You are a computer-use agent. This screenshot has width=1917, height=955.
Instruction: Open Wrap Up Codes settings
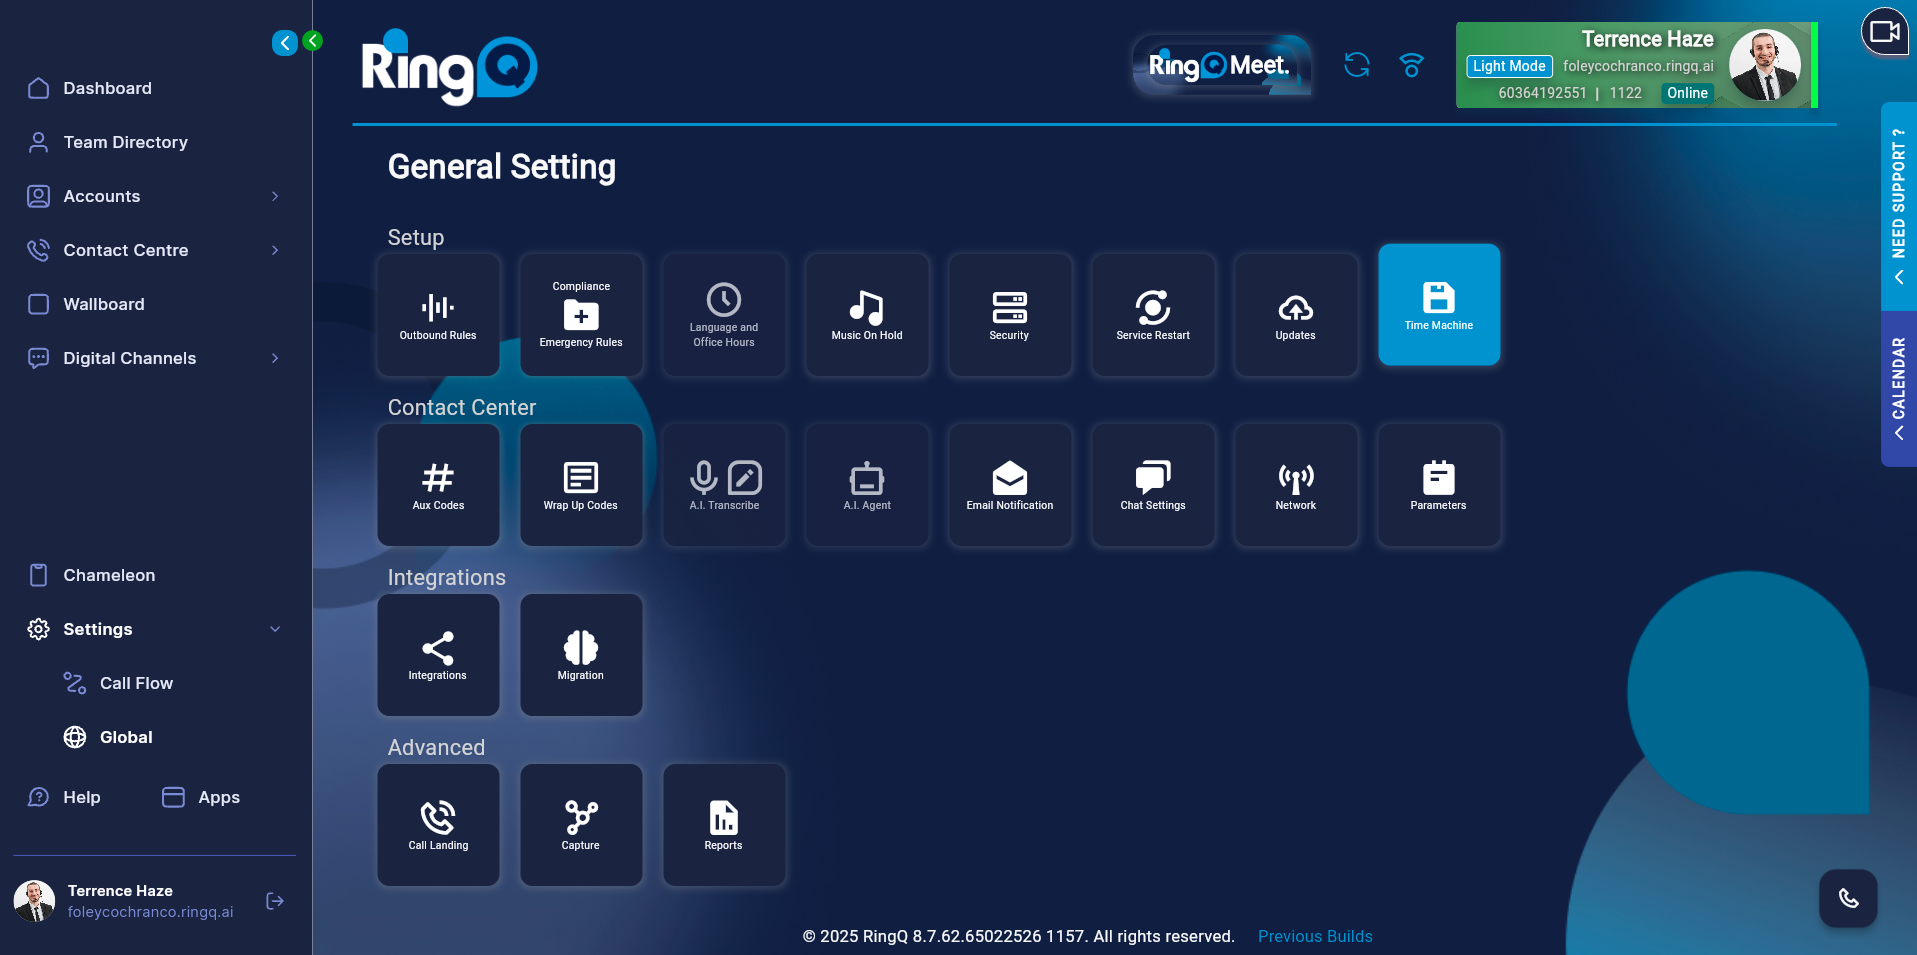click(580, 485)
